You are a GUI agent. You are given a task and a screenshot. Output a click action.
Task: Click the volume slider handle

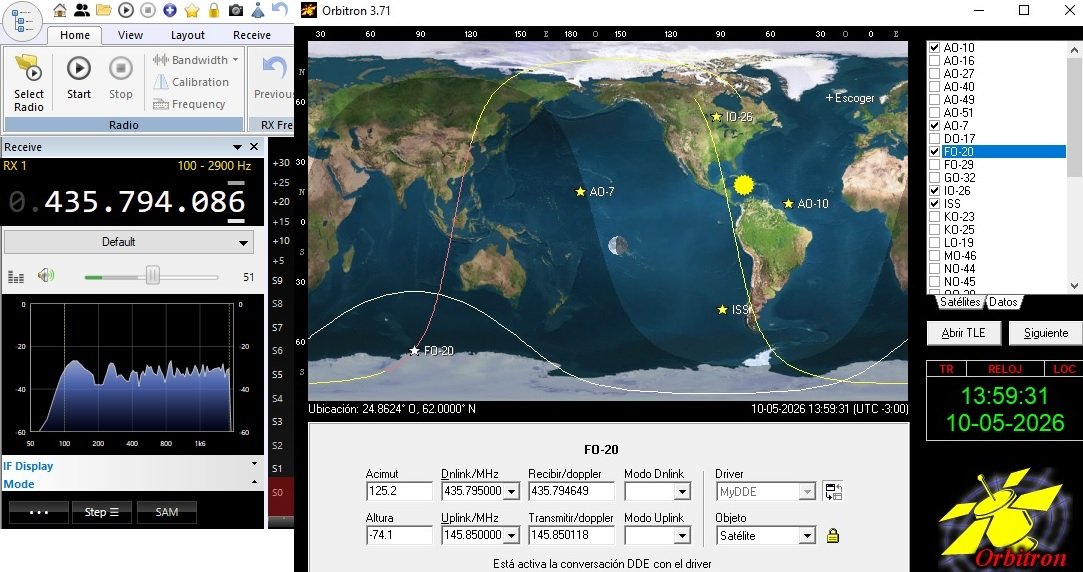153,276
